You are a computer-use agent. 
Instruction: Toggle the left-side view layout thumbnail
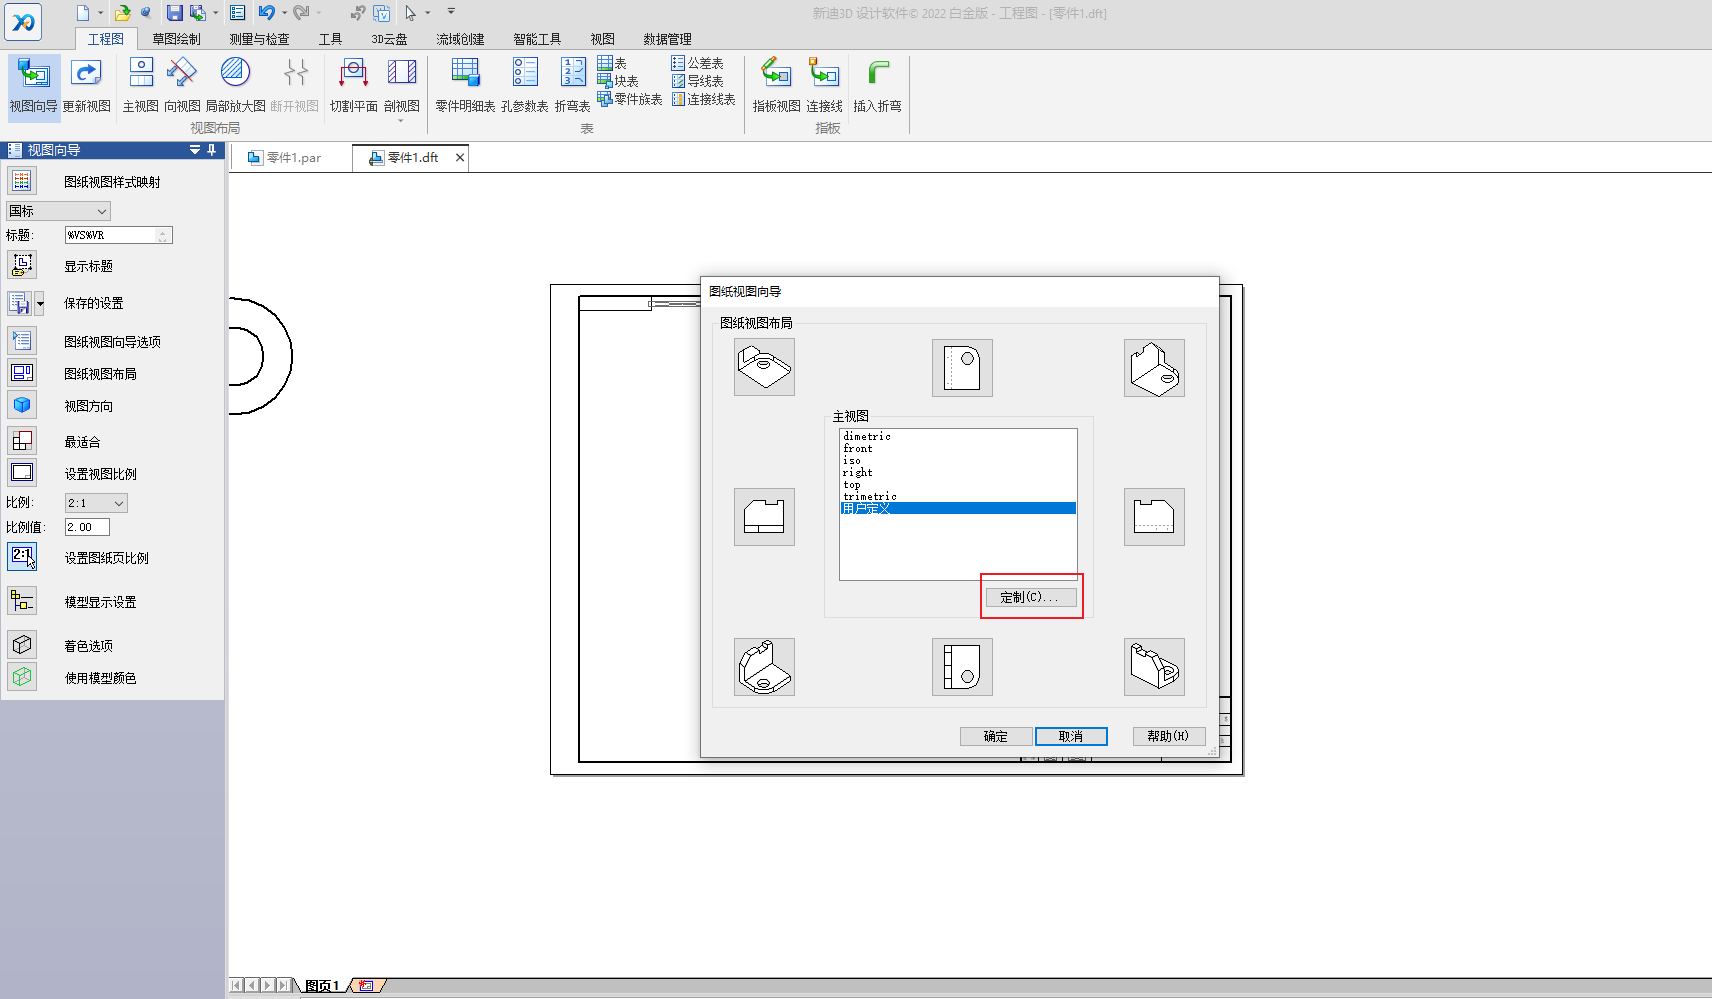pyautogui.click(x=764, y=517)
